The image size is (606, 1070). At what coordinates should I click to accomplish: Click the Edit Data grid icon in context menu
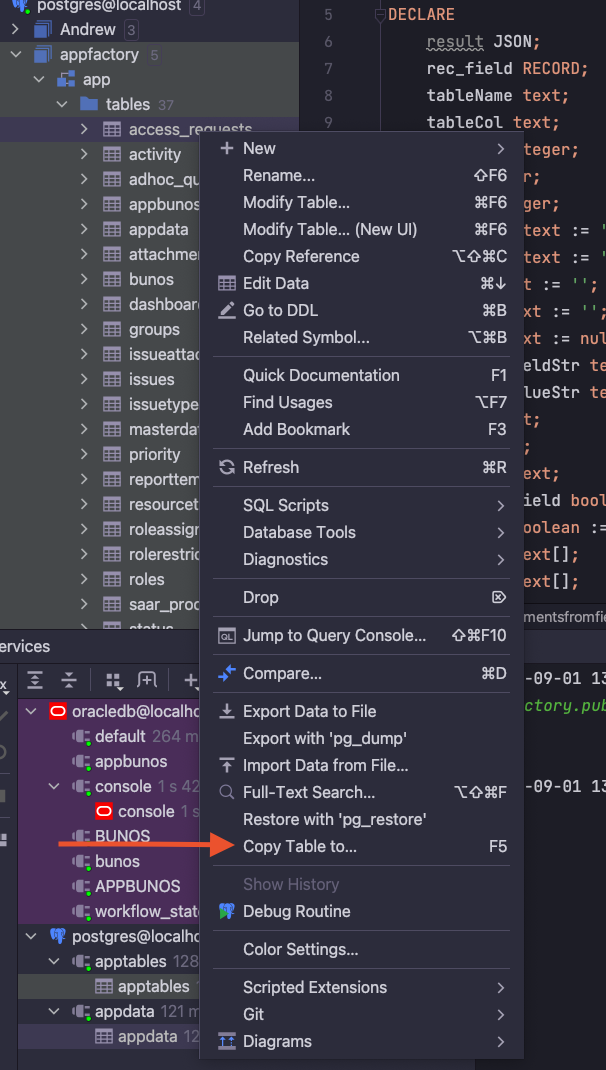coord(227,283)
